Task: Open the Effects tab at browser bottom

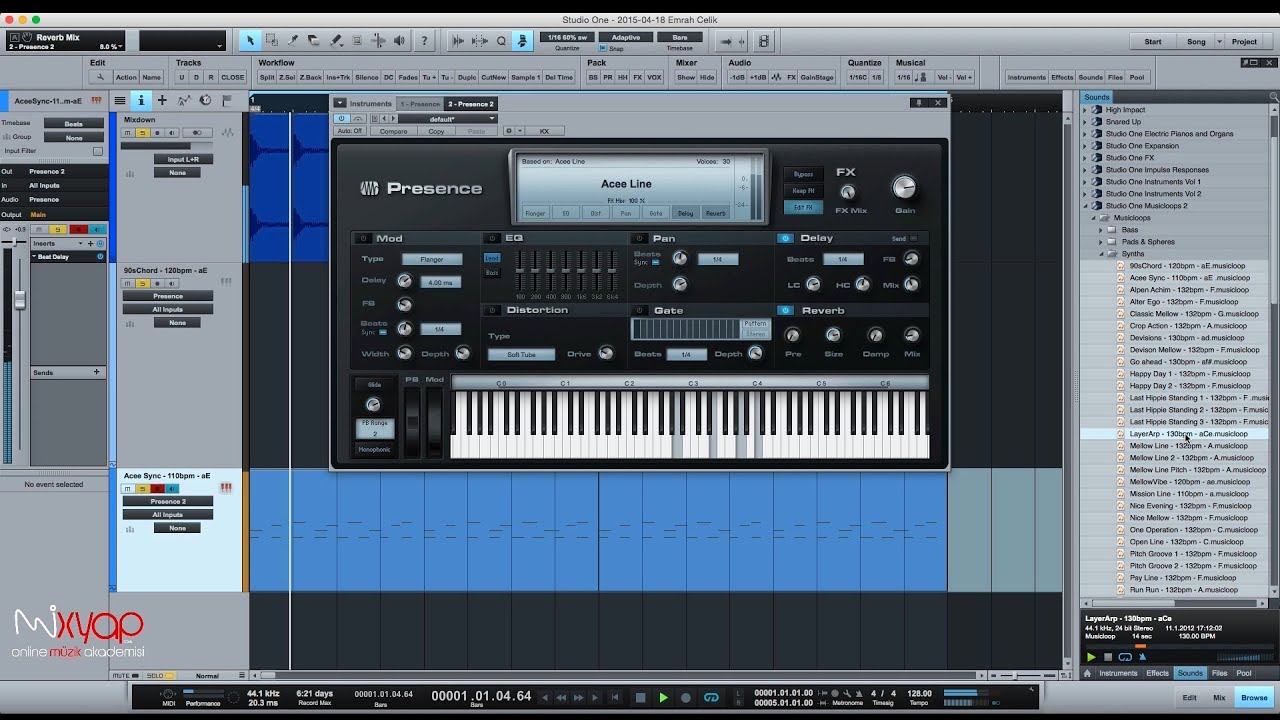Action: tap(1157, 673)
